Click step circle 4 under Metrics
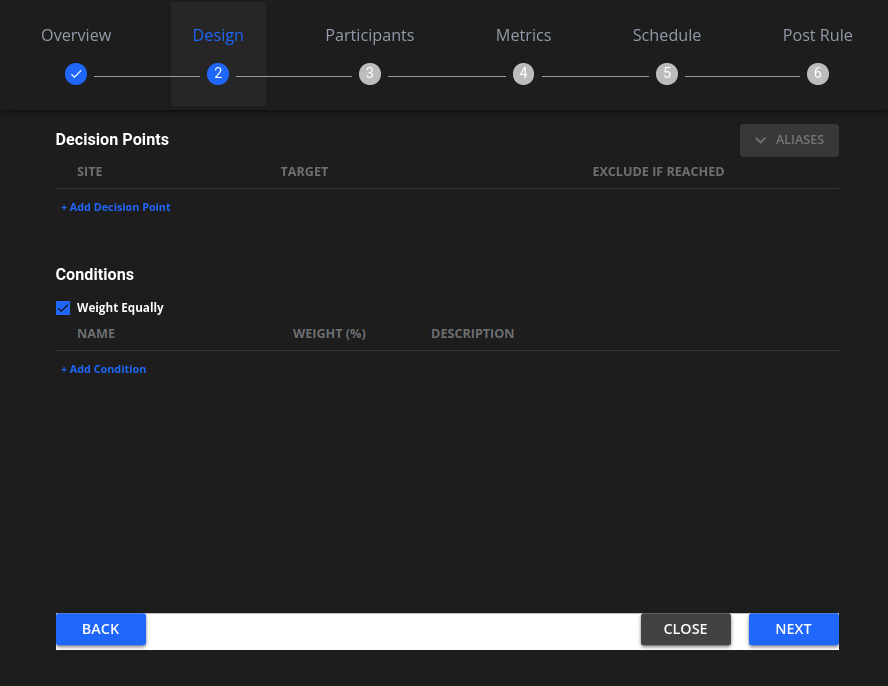The image size is (888, 686). coord(523,73)
